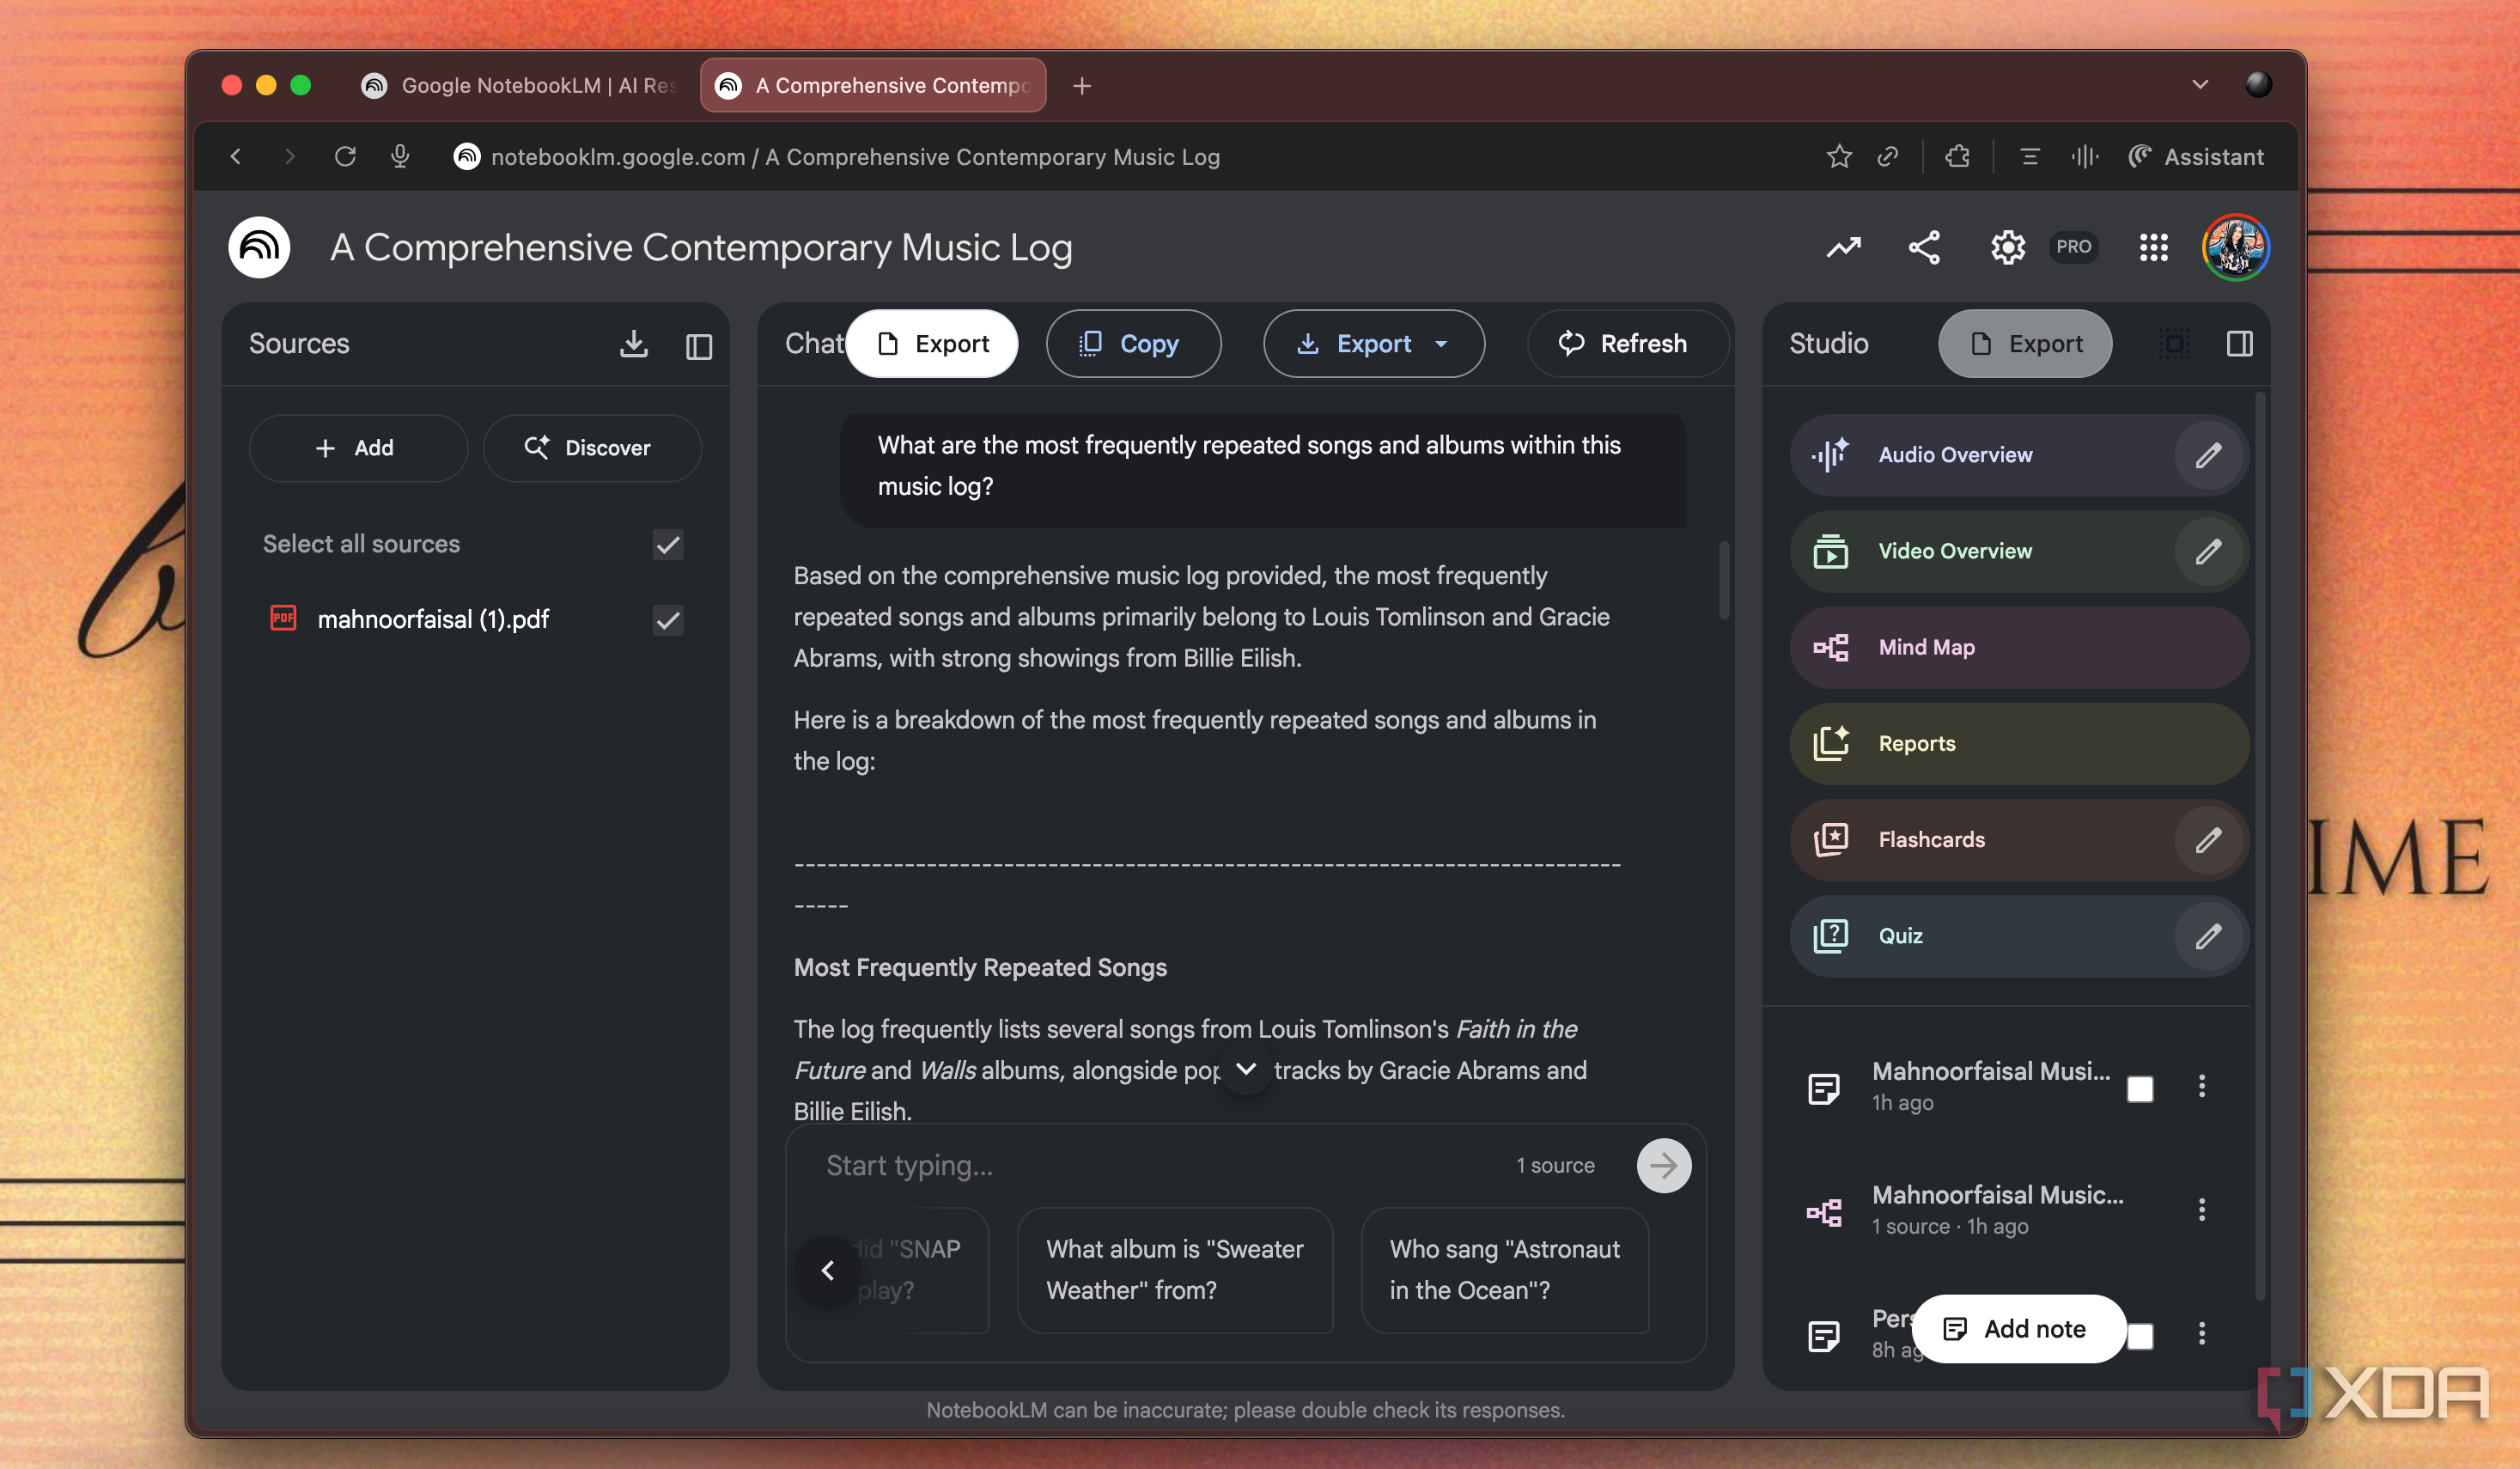Open the Google apps grid icon
Screen dimensions: 2520x1469
coord(2153,247)
